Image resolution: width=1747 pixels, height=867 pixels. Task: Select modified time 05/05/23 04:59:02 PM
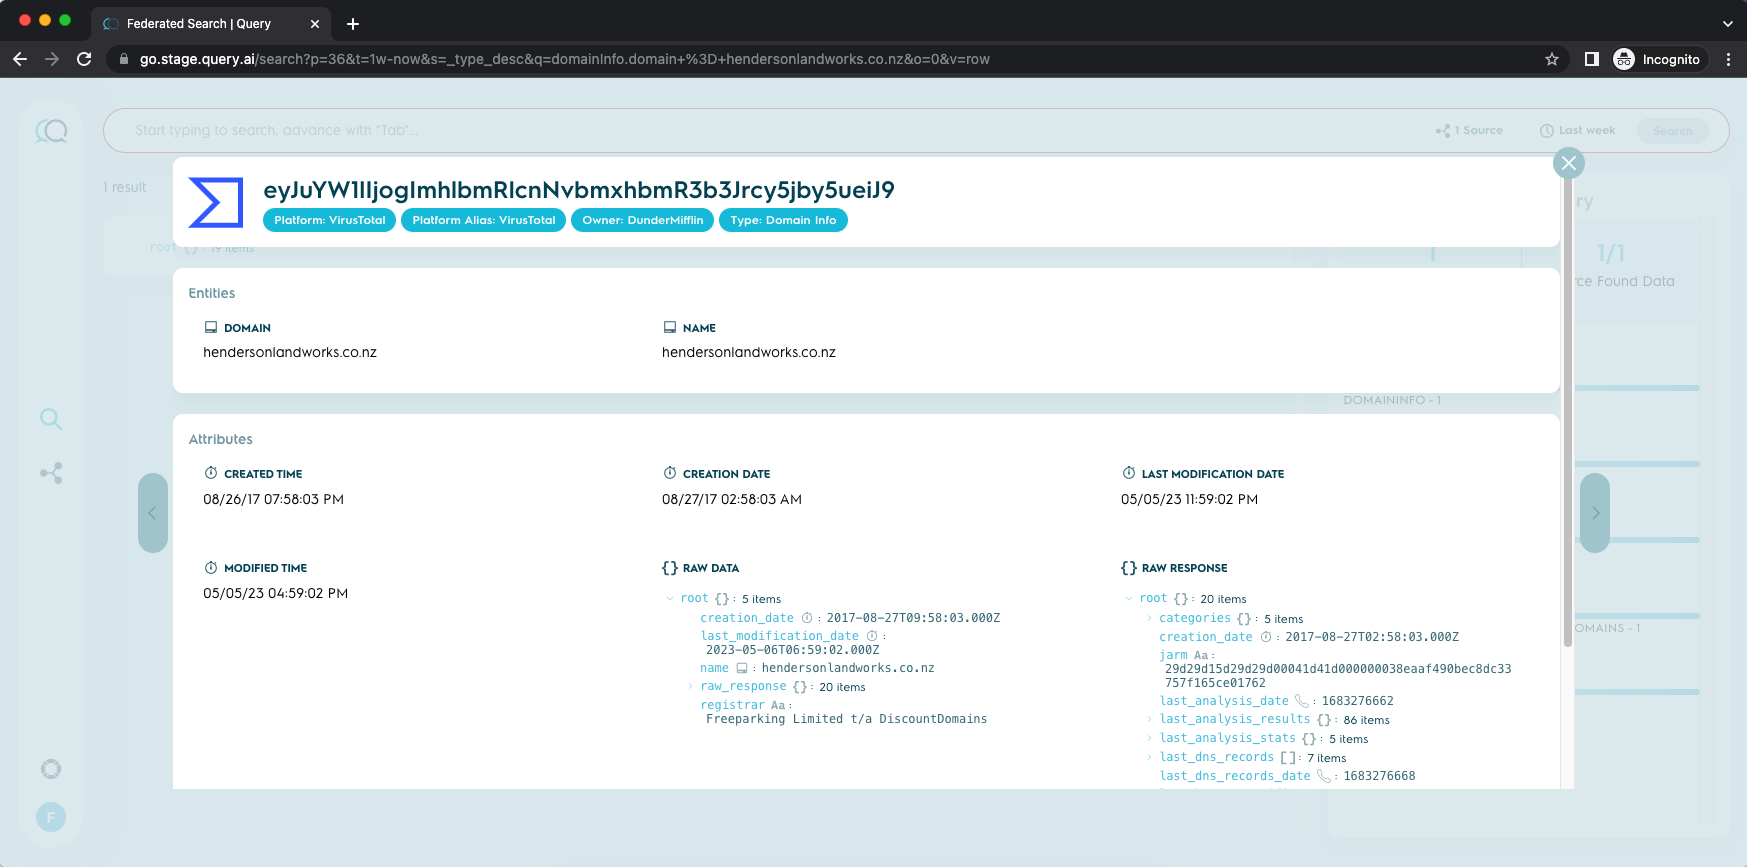point(276,593)
